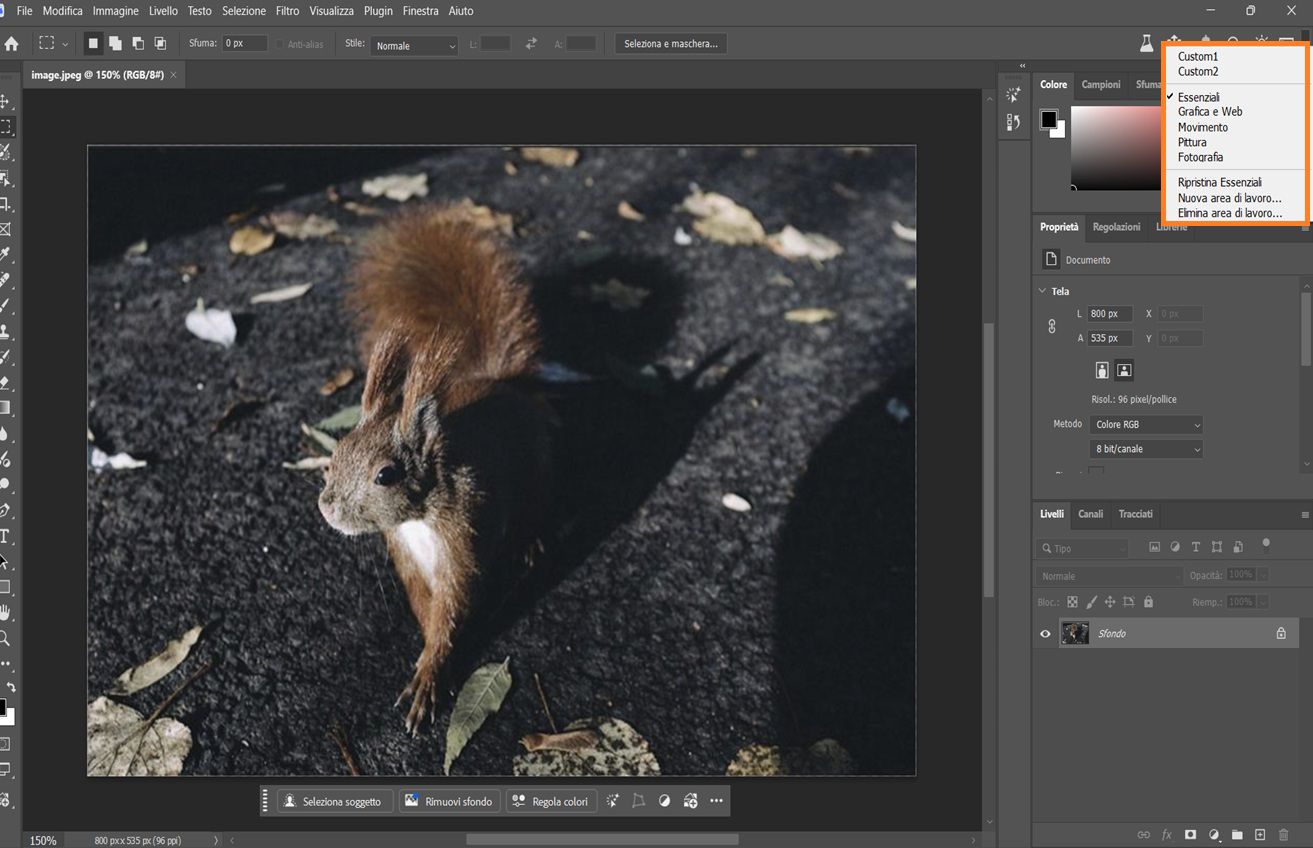The width and height of the screenshot is (1313, 848).
Task: Click the Rimuovi sfondo button
Action: pos(449,800)
